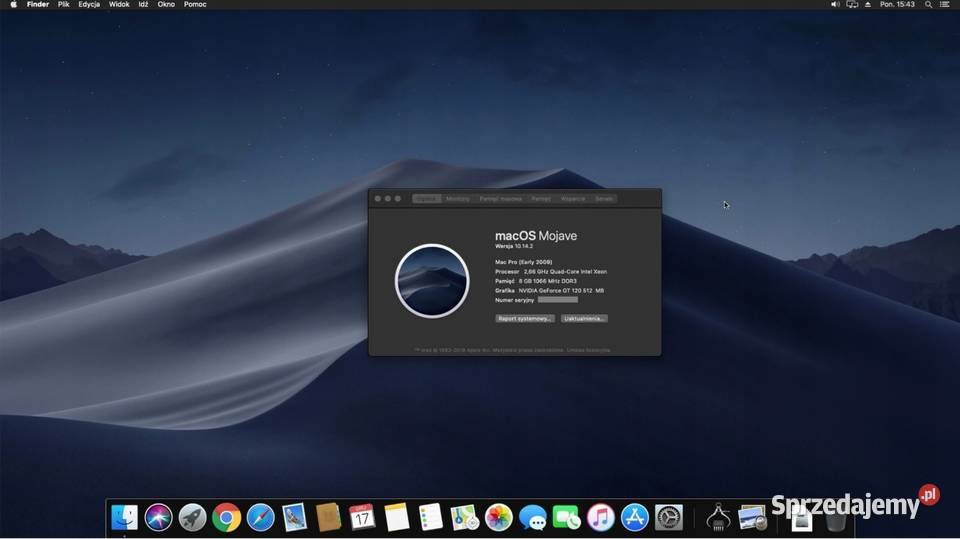Open the Apple menu
The image size is (960, 539).
click(13, 4)
